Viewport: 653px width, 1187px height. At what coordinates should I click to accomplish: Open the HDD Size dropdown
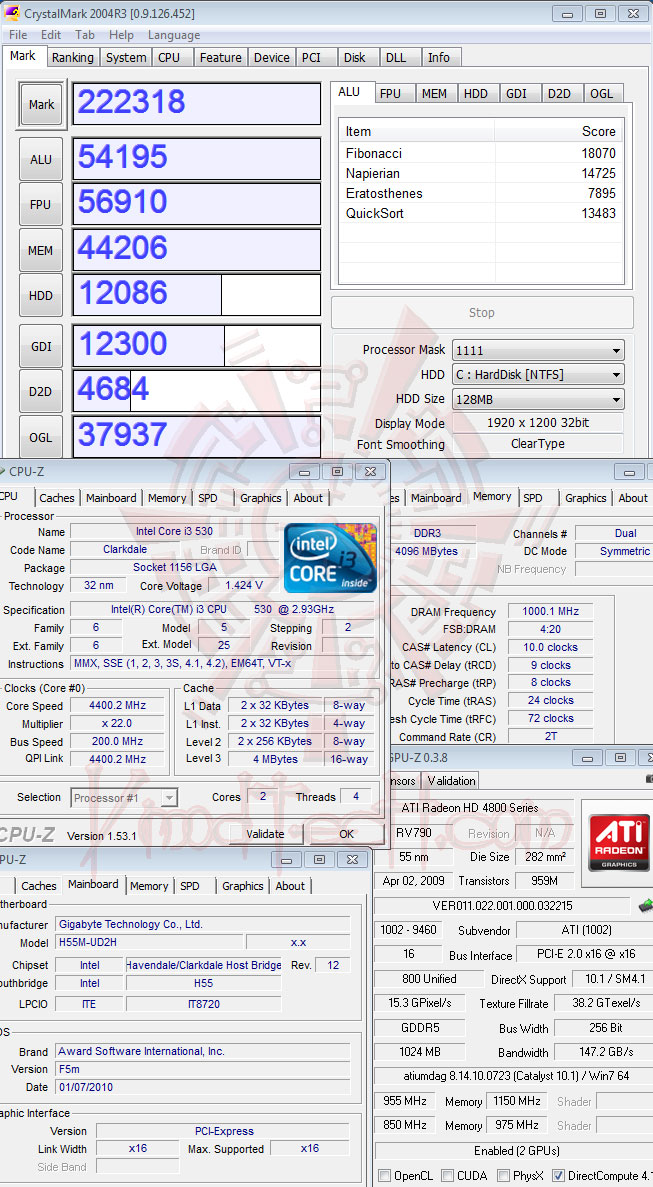pyautogui.click(x=537, y=399)
